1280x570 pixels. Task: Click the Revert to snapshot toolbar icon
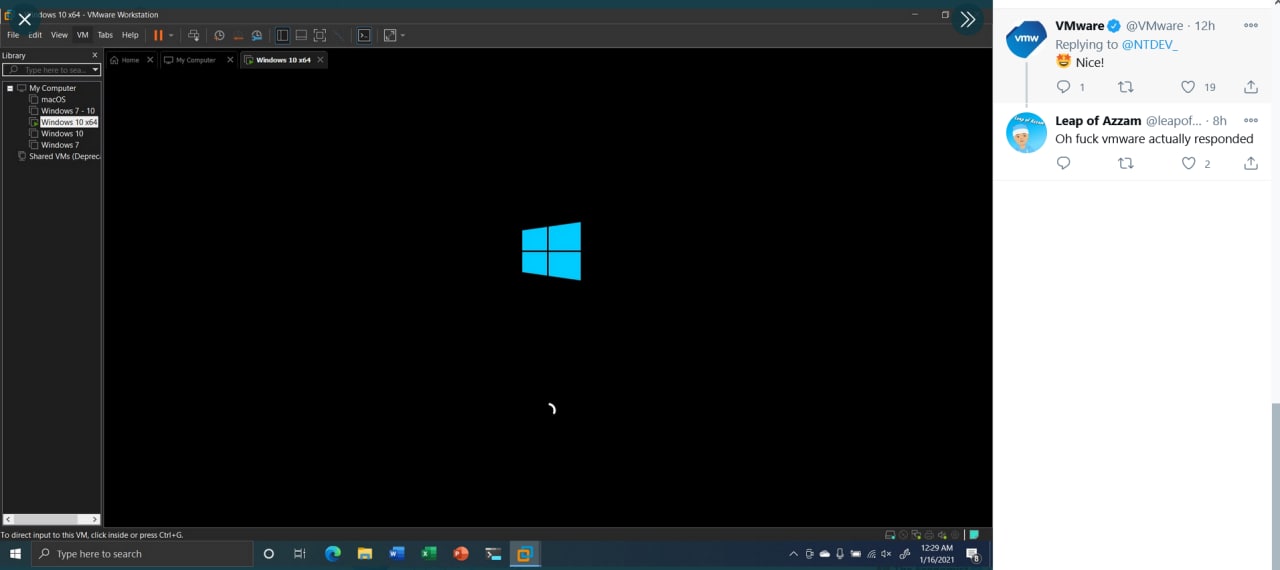click(x=238, y=35)
